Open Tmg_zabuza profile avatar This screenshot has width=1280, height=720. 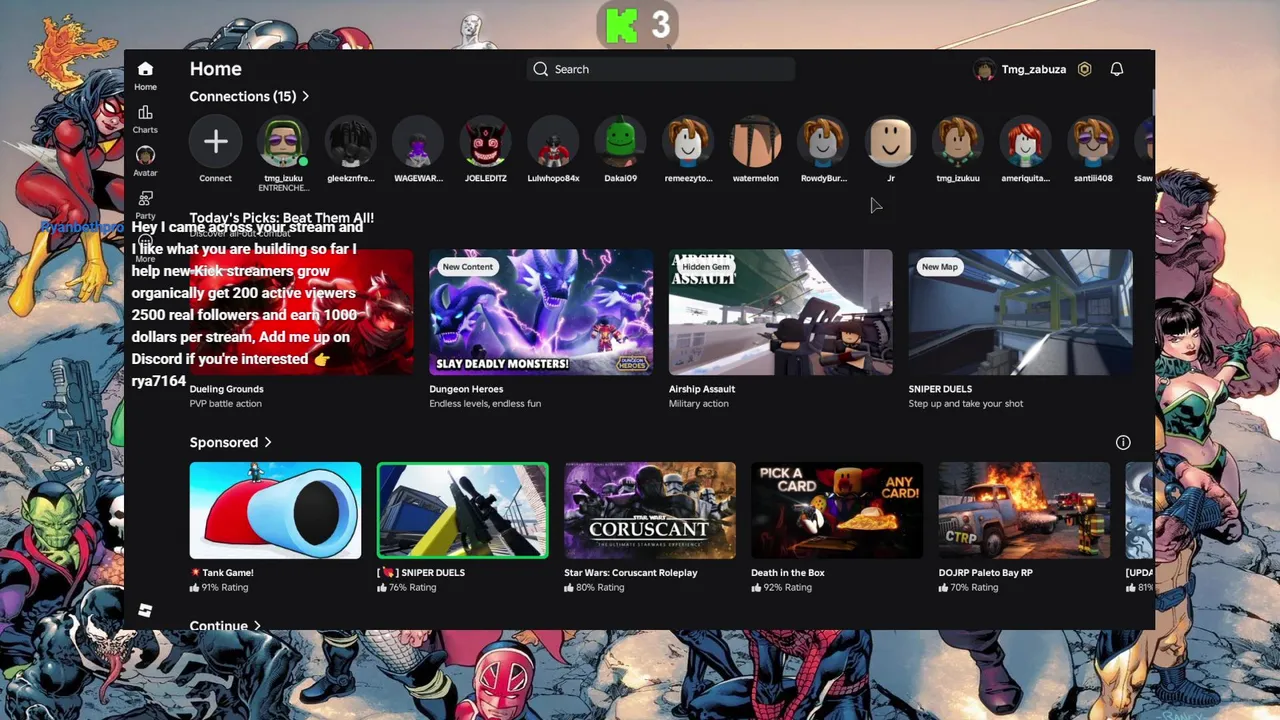(x=985, y=69)
